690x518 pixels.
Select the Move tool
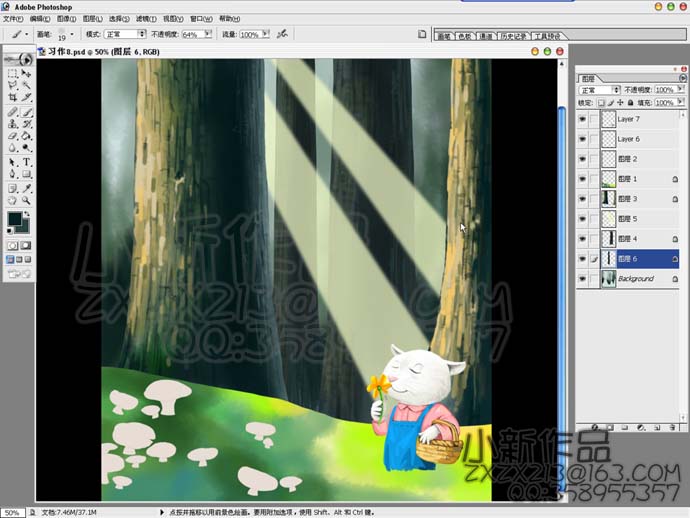click(26, 73)
